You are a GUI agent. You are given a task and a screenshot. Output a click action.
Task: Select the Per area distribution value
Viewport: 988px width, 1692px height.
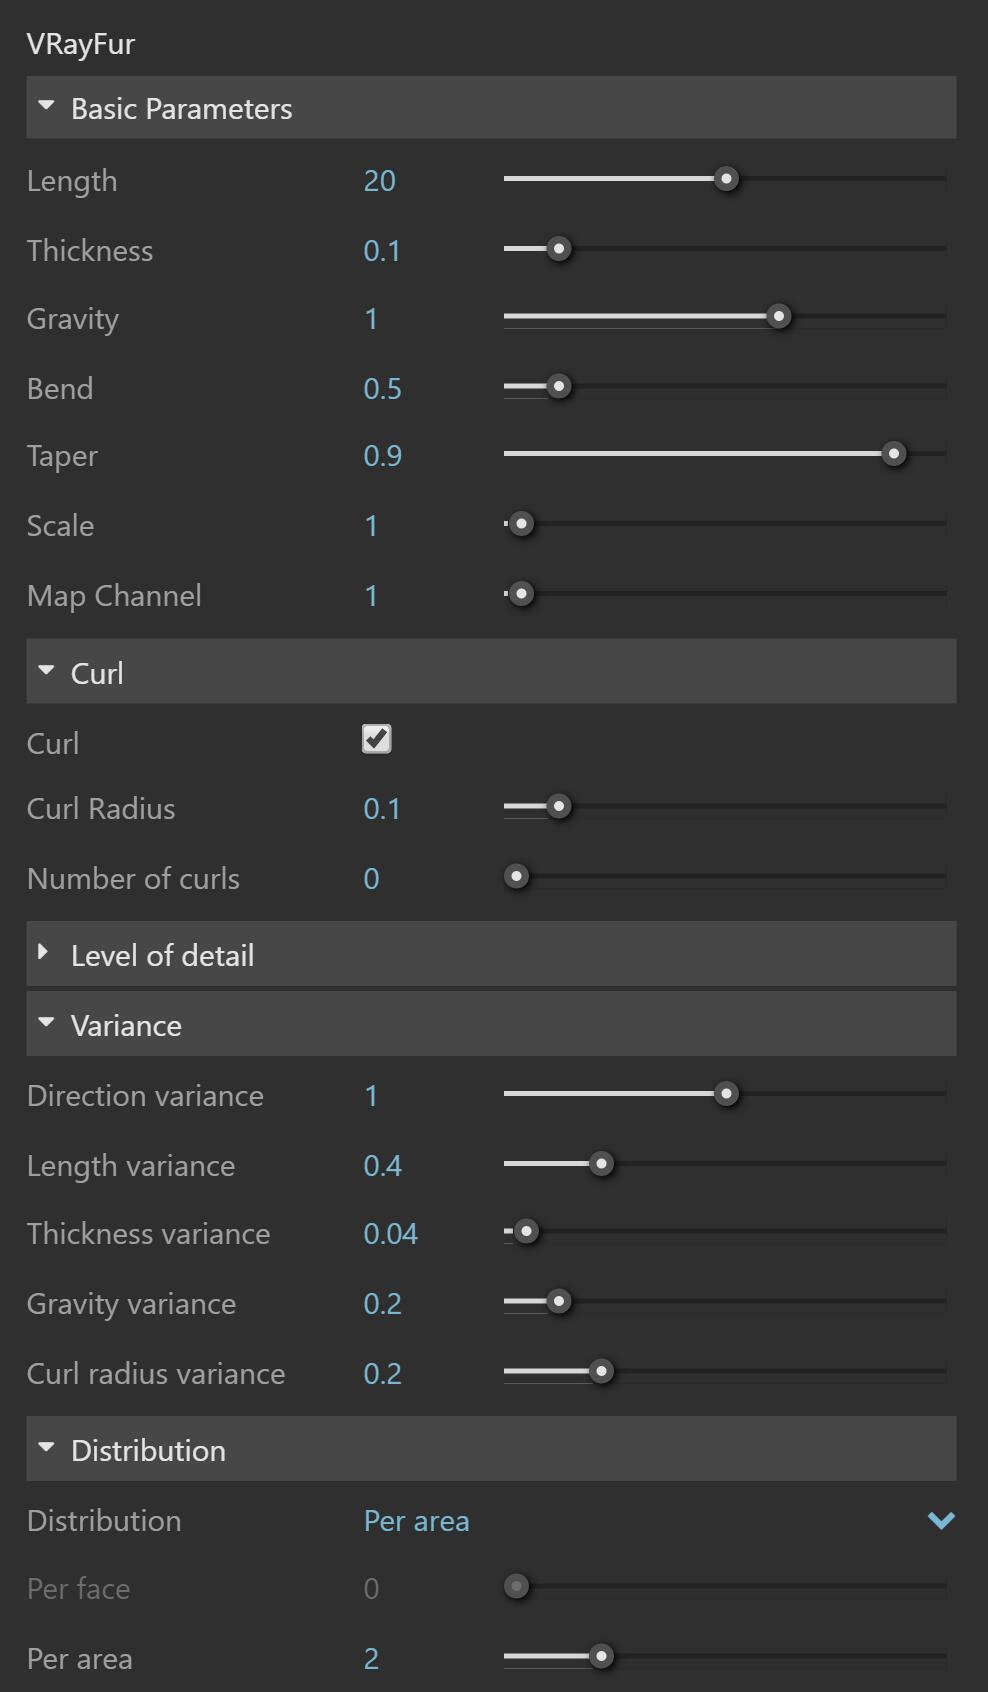click(416, 1521)
